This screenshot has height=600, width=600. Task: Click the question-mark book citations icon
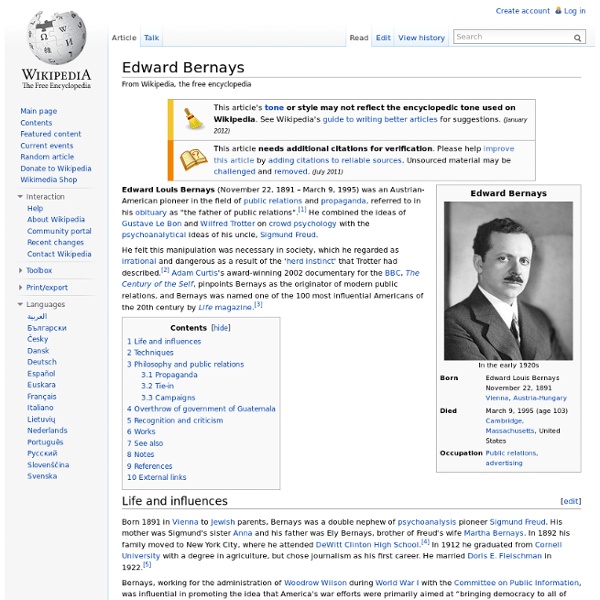(194, 160)
